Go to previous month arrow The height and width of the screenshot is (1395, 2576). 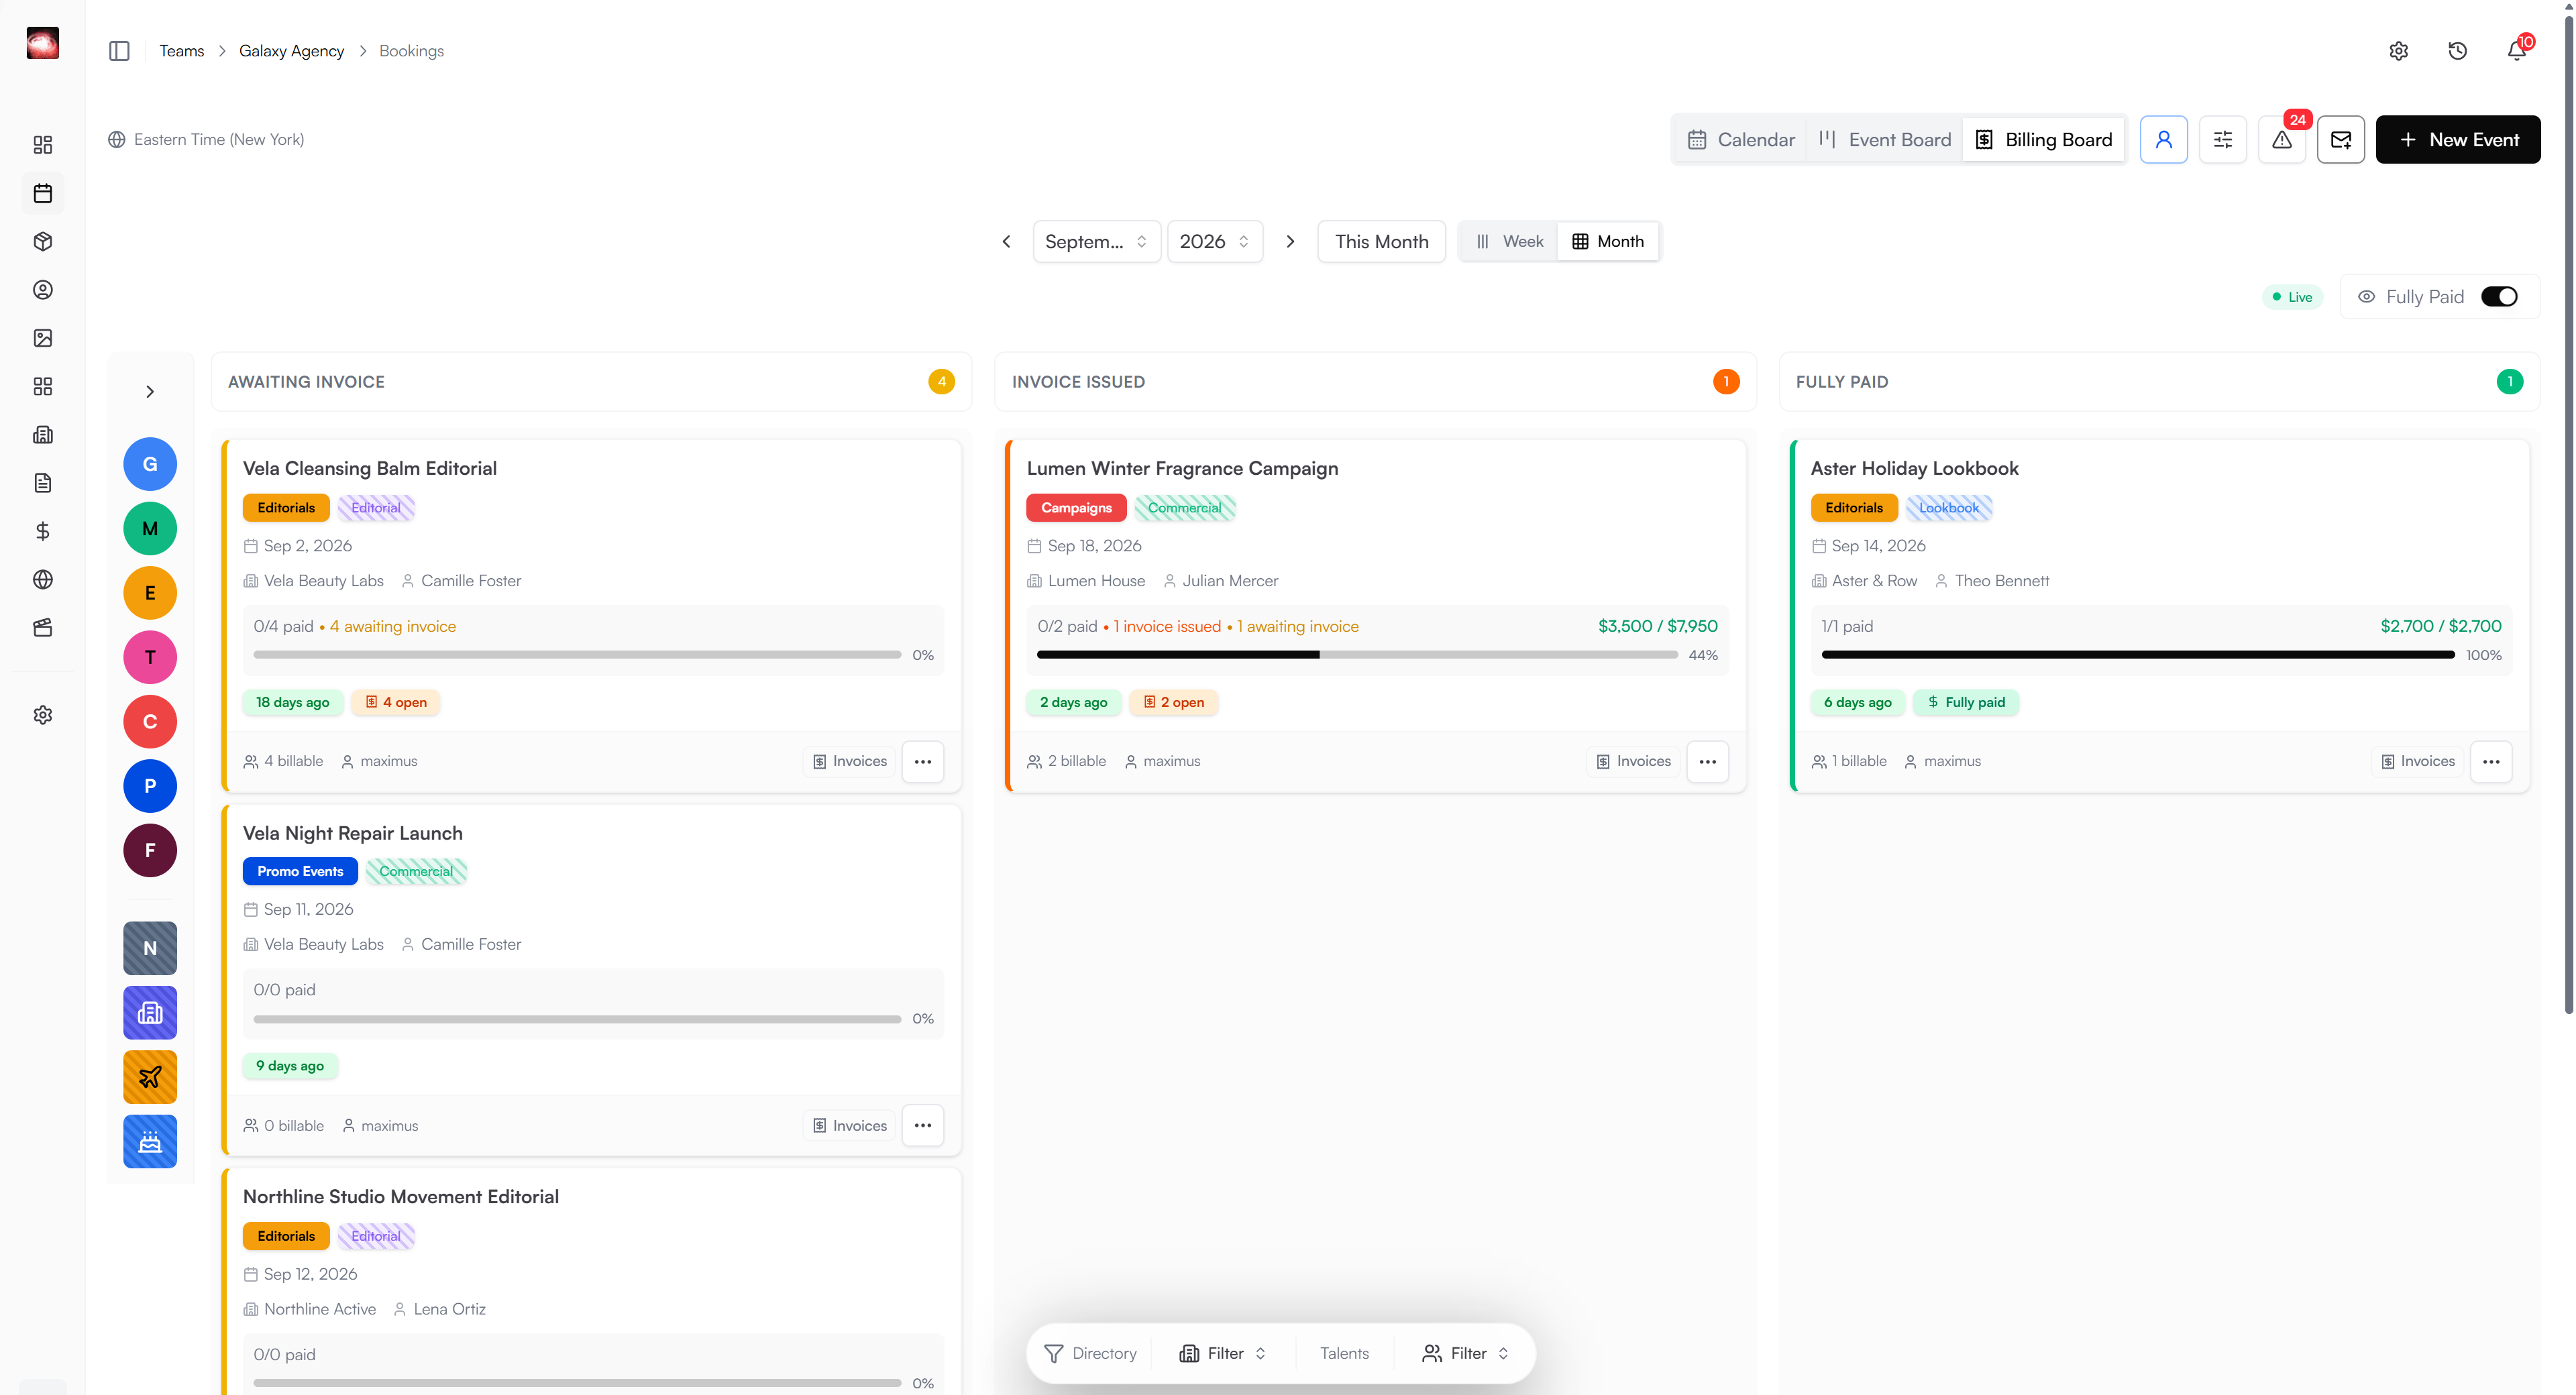tap(1006, 241)
